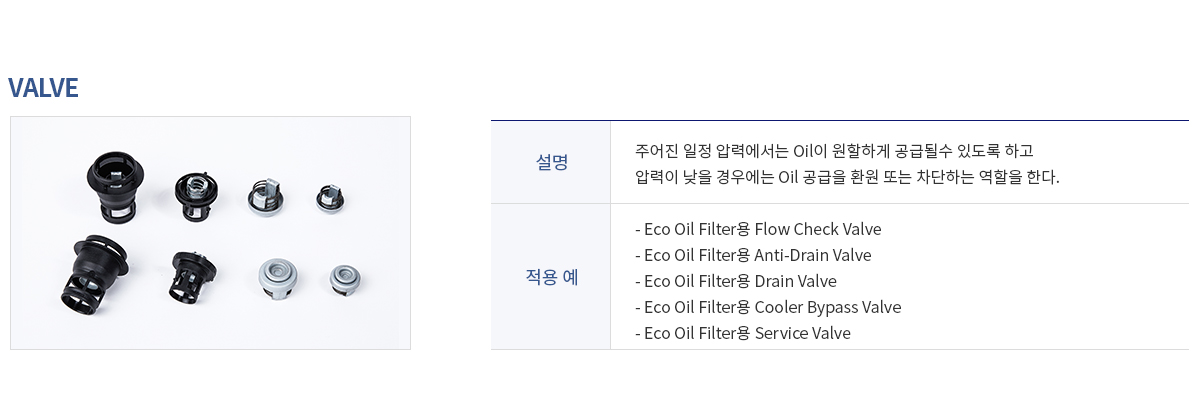Click the 'Eco Oil Filter용 Drain Valve' line
Image resolution: width=1198 pixels, height=400 pixels.
point(736,281)
